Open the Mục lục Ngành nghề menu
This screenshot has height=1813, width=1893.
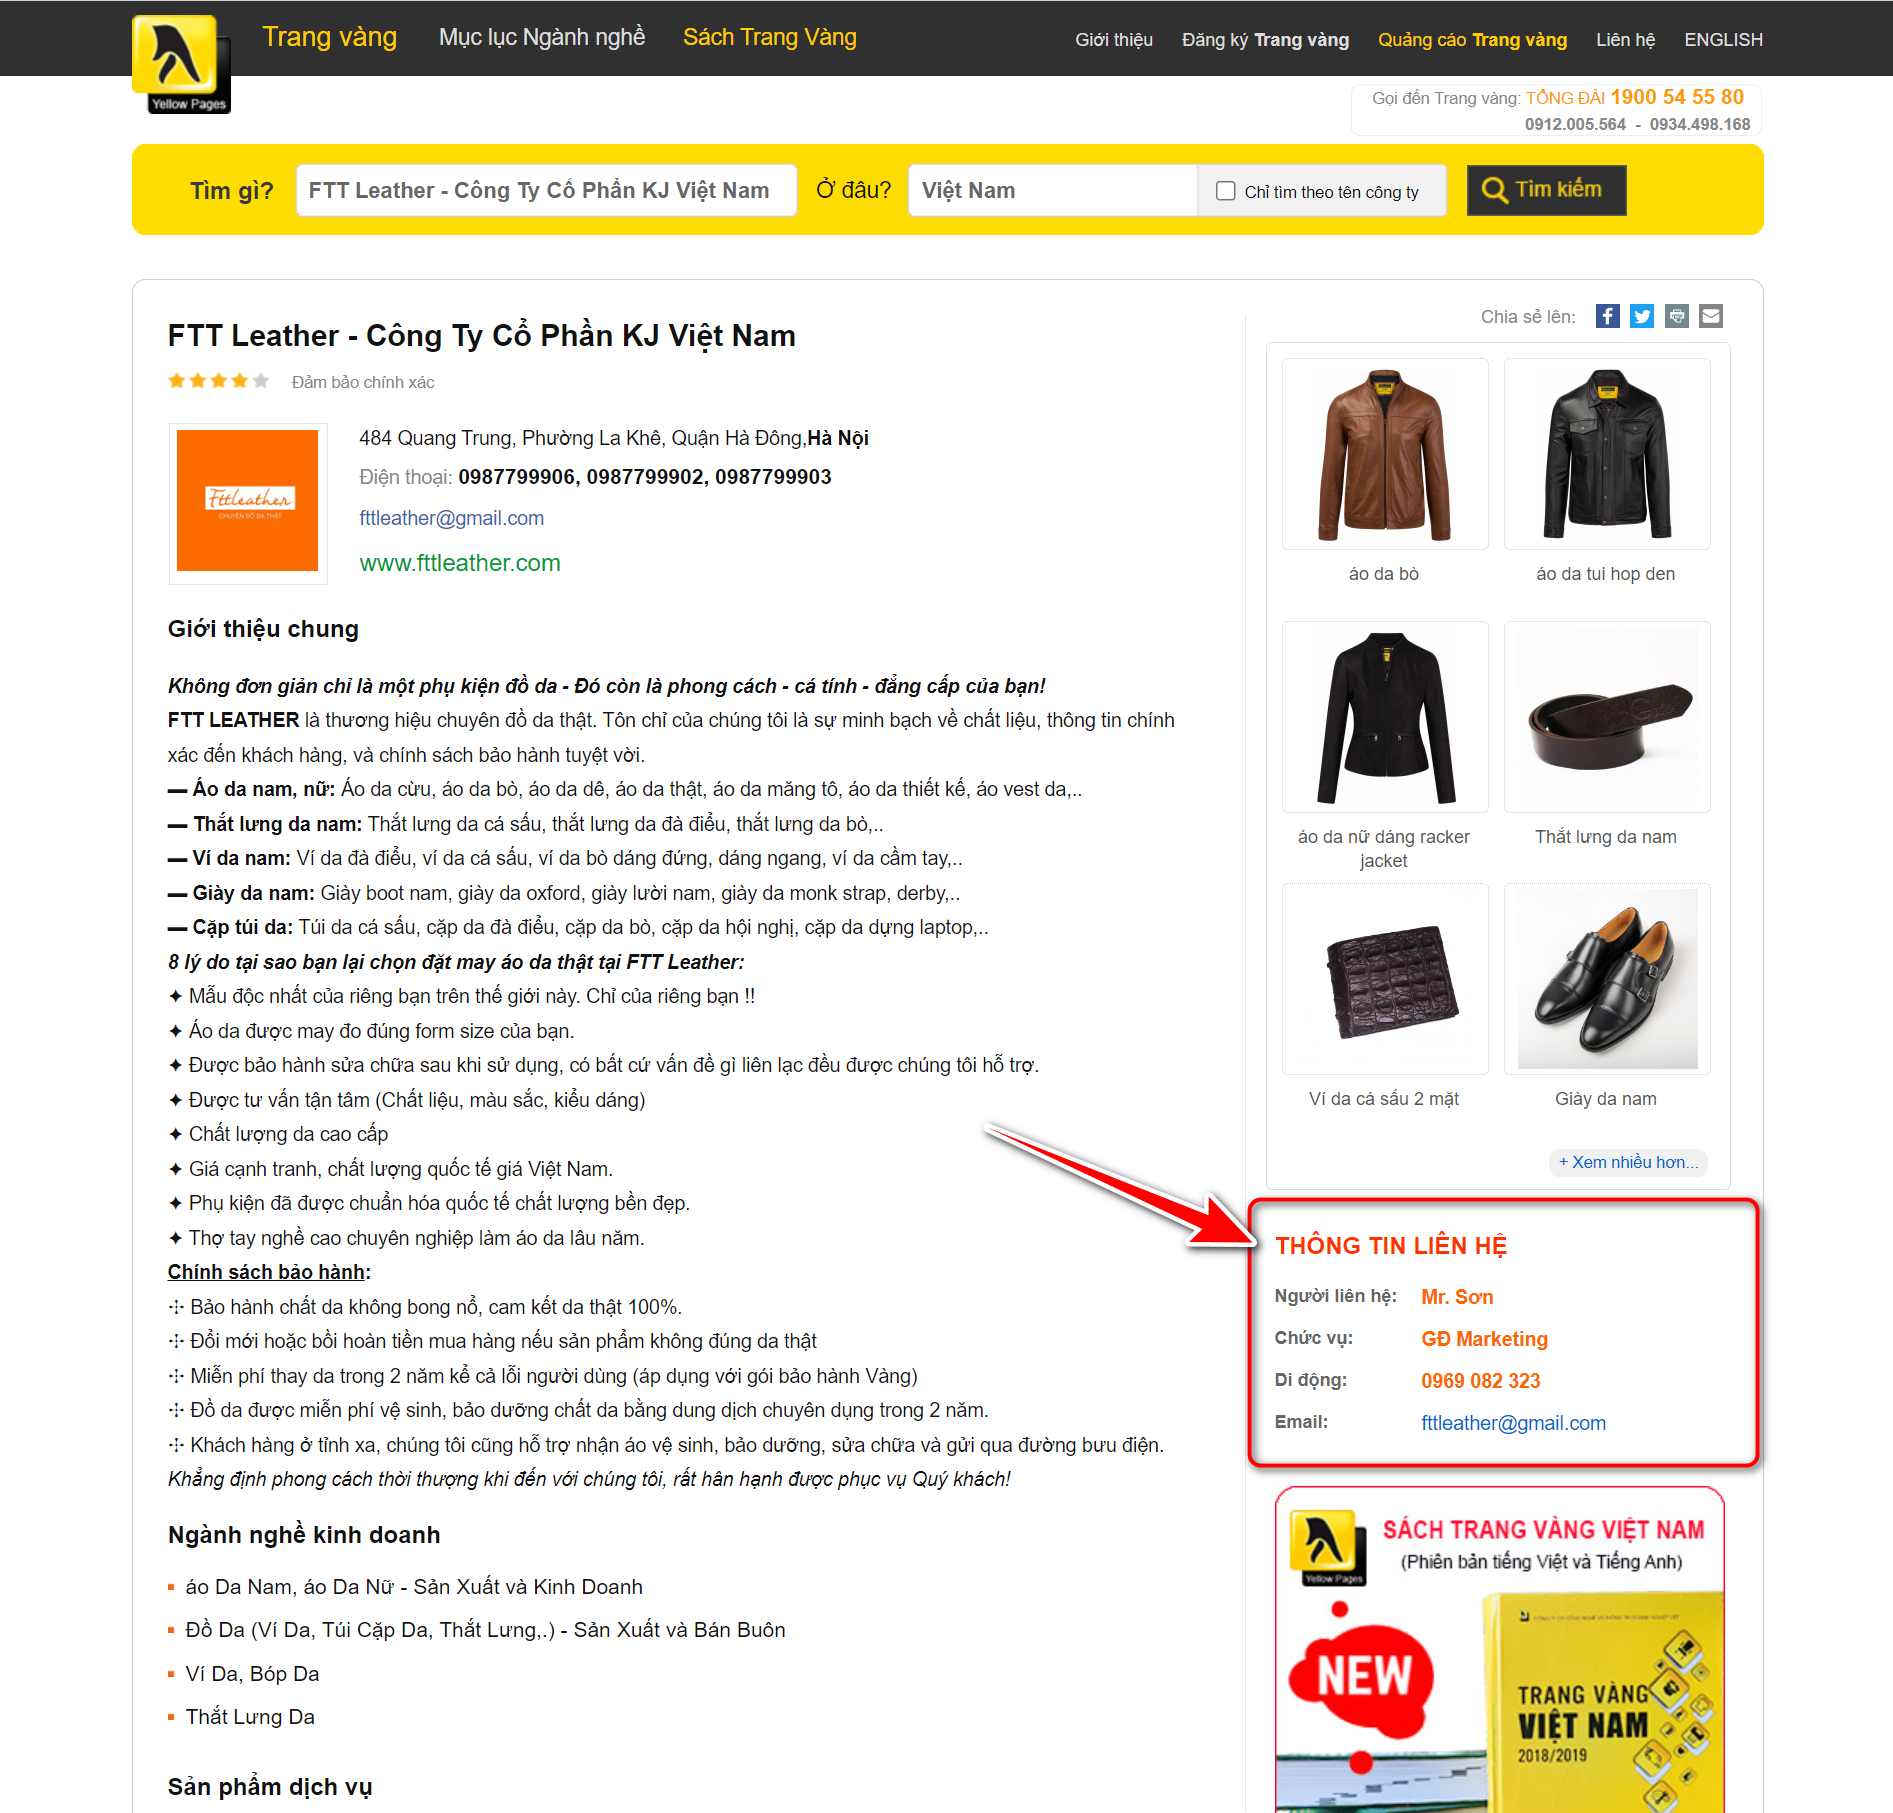coord(542,37)
